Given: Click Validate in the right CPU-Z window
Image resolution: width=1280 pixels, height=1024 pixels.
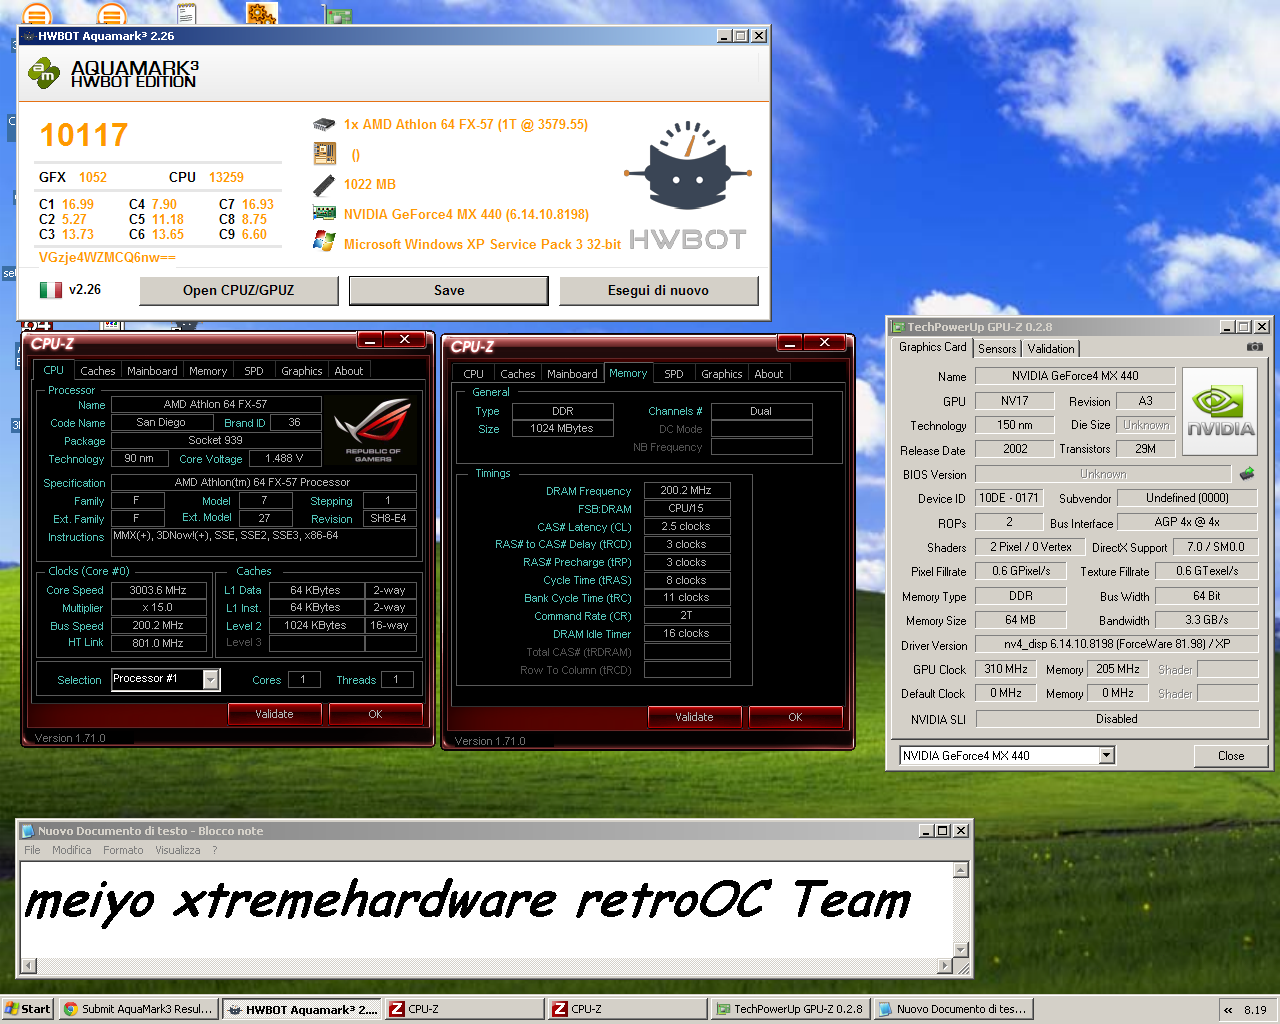Looking at the screenshot, I should [694, 717].
